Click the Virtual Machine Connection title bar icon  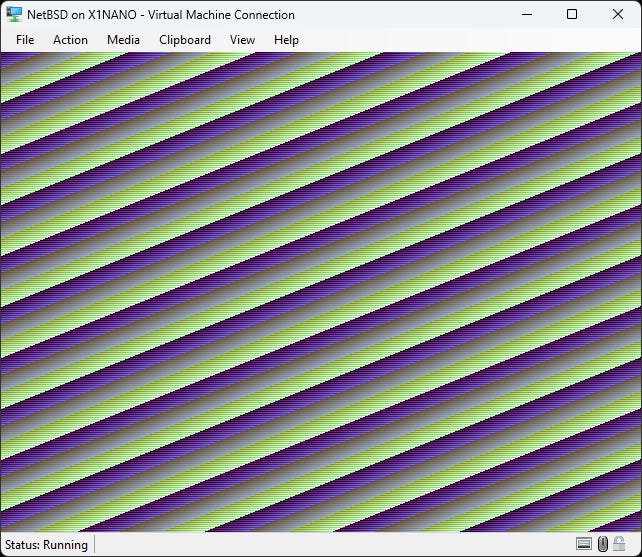14,14
